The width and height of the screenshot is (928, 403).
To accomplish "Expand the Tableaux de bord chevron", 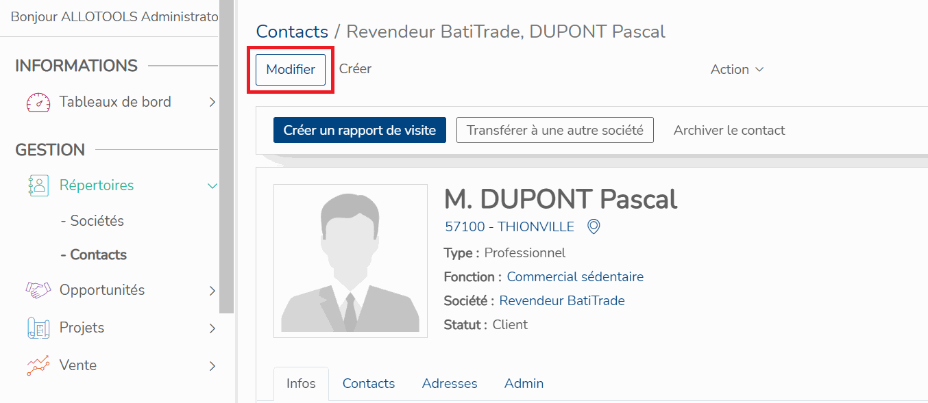I will (x=212, y=102).
